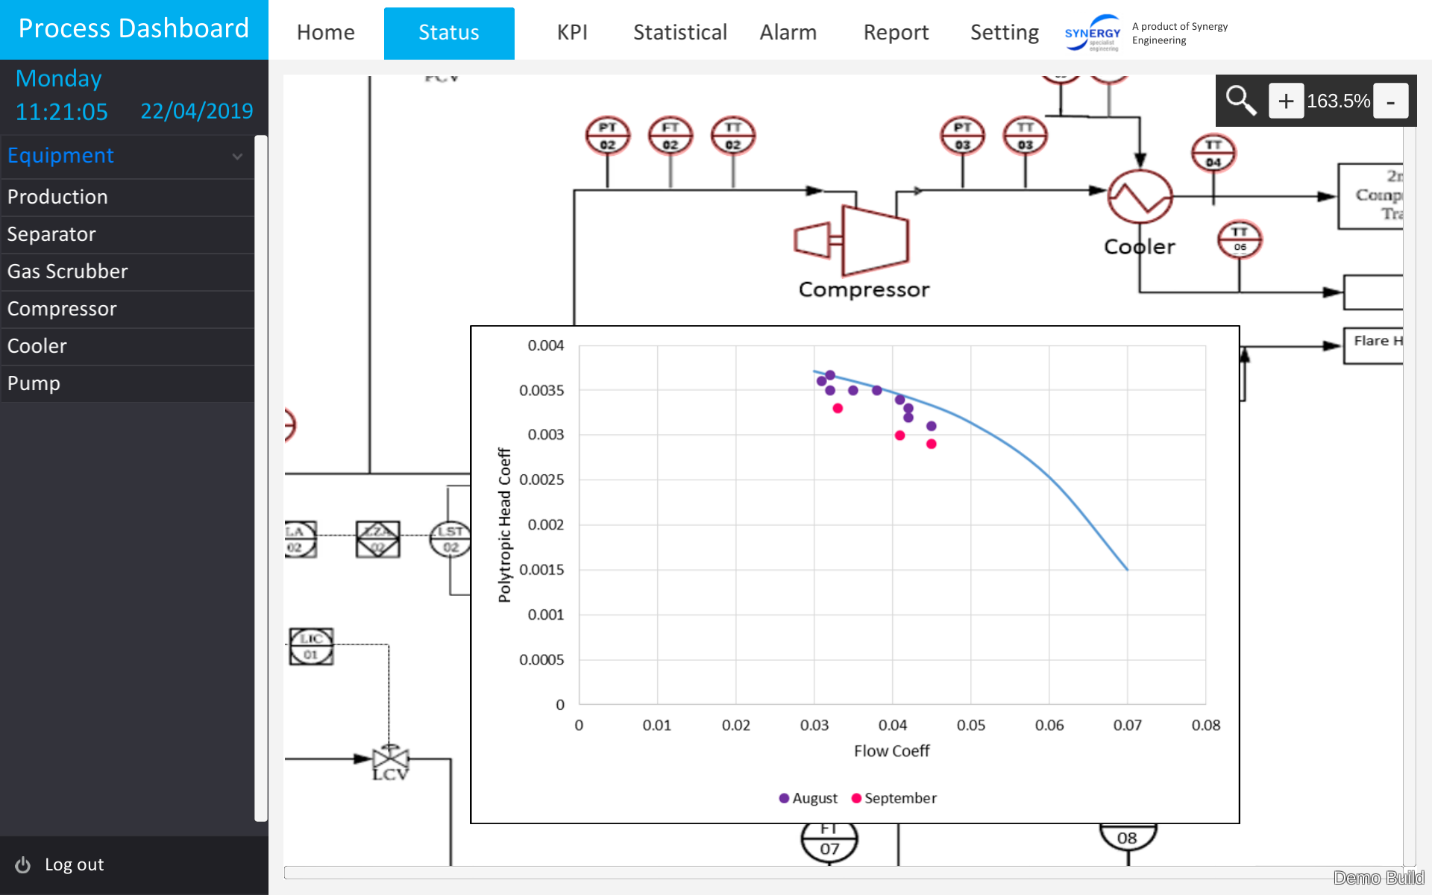
Task: Select Production in the equipment list
Action: pyautogui.click(x=127, y=197)
